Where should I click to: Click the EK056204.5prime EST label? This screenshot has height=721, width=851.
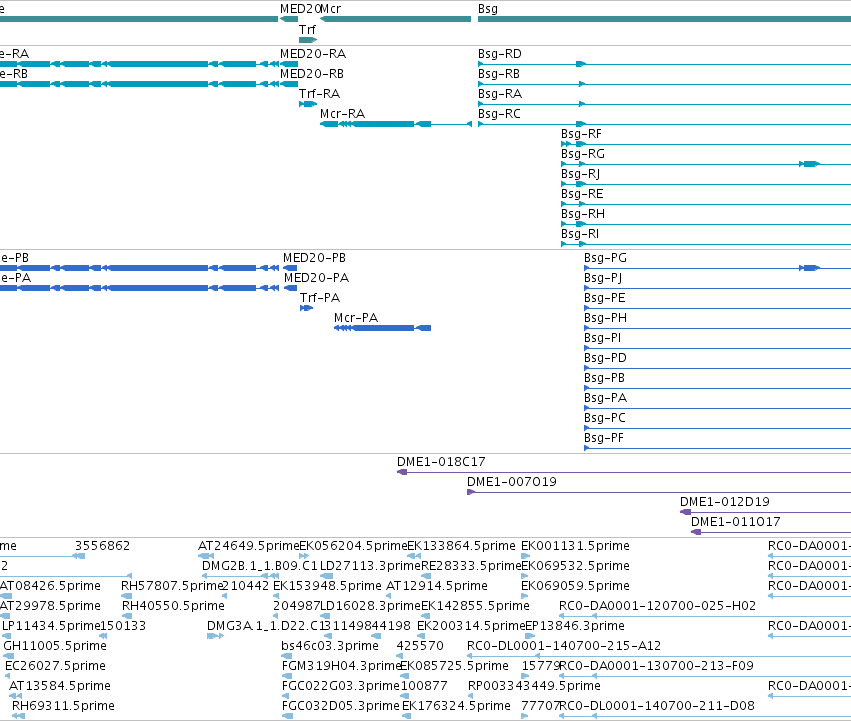tap(353, 546)
